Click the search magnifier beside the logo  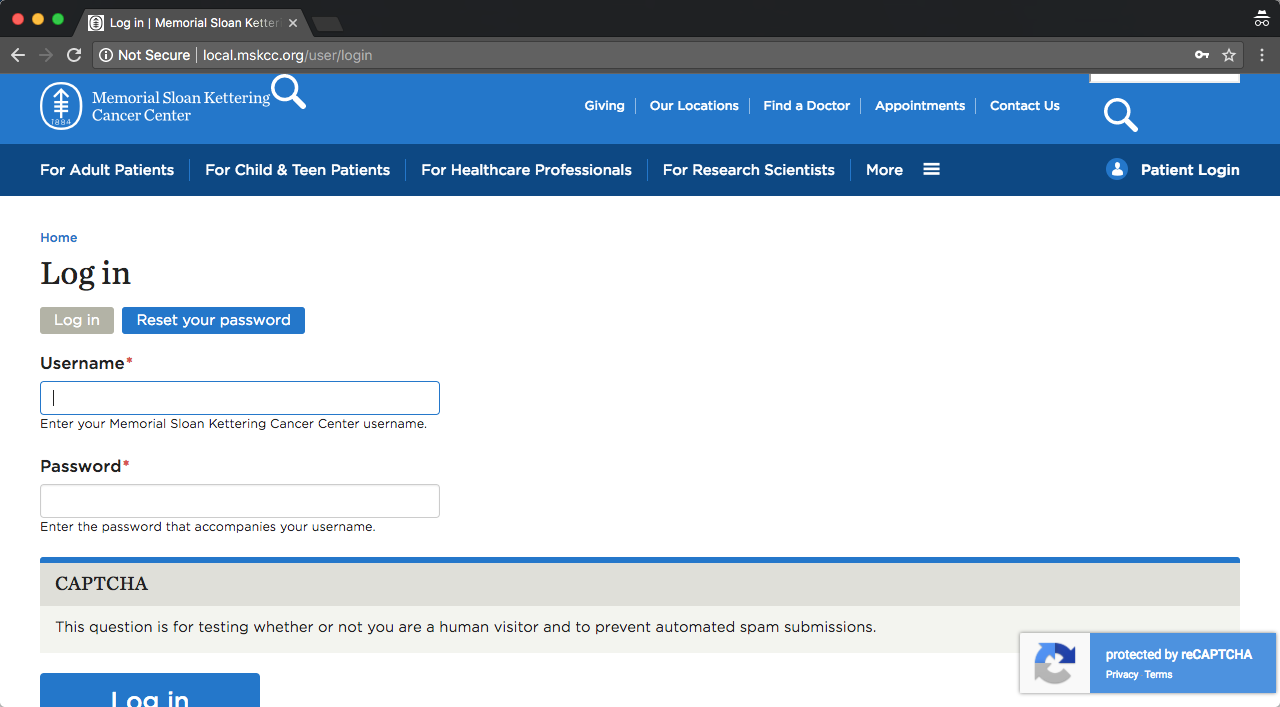[x=288, y=91]
